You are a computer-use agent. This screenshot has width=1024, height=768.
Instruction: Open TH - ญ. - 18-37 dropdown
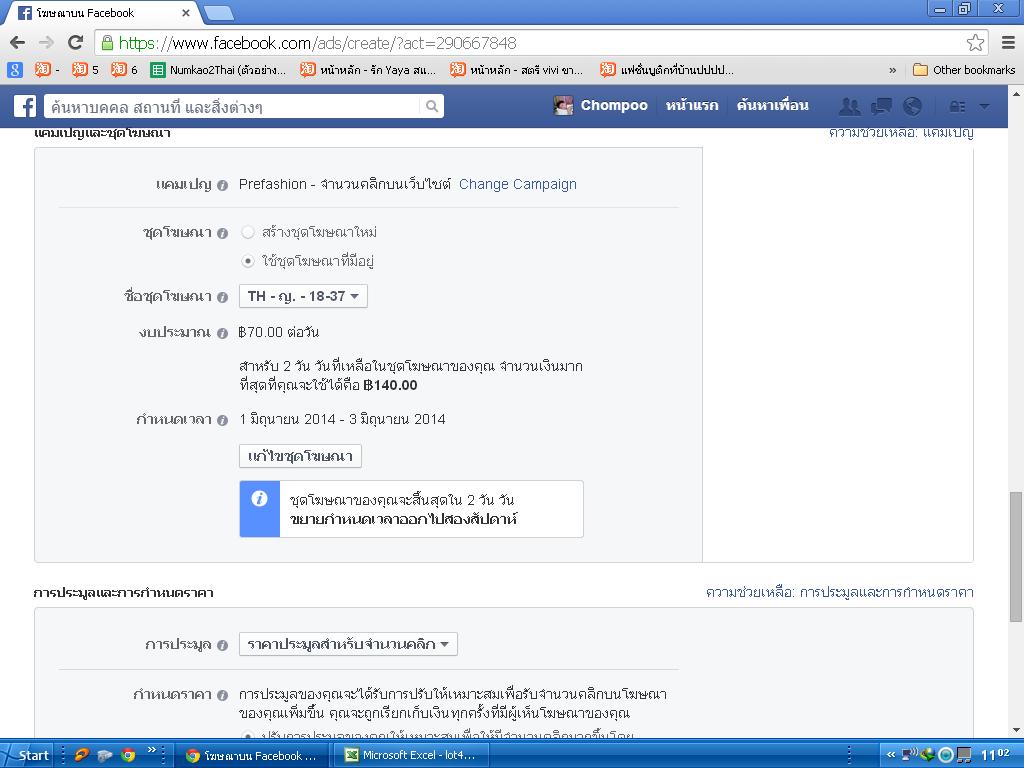(303, 296)
